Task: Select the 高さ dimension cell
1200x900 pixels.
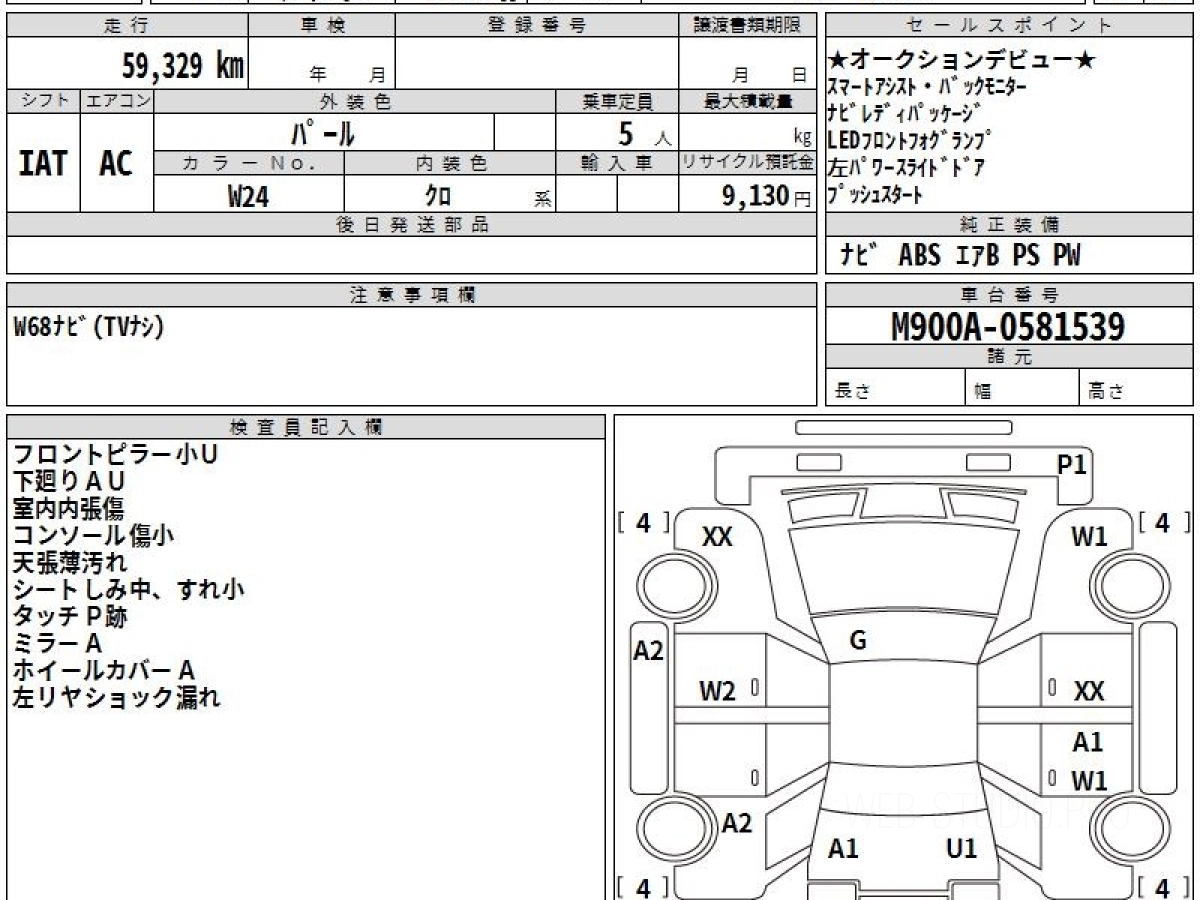Action: pyautogui.click(x=1136, y=388)
